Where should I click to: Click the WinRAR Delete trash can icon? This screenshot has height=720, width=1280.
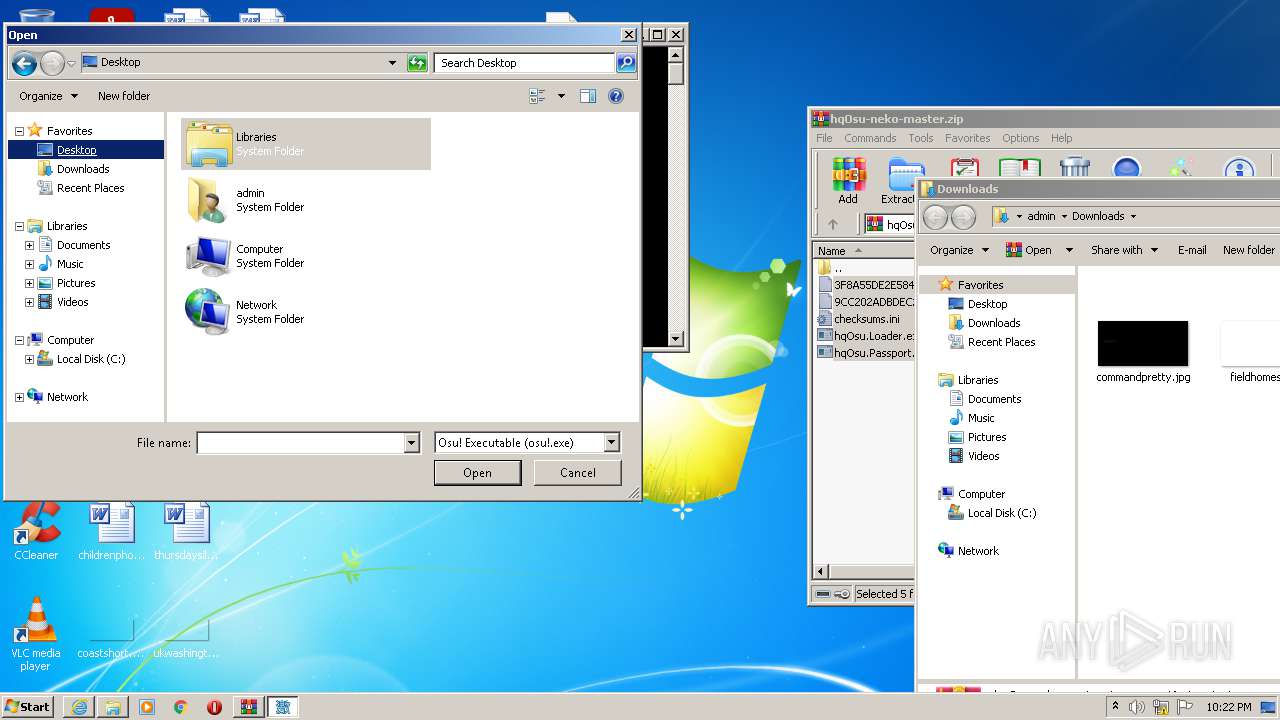pyautogui.click(x=1074, y=168)
